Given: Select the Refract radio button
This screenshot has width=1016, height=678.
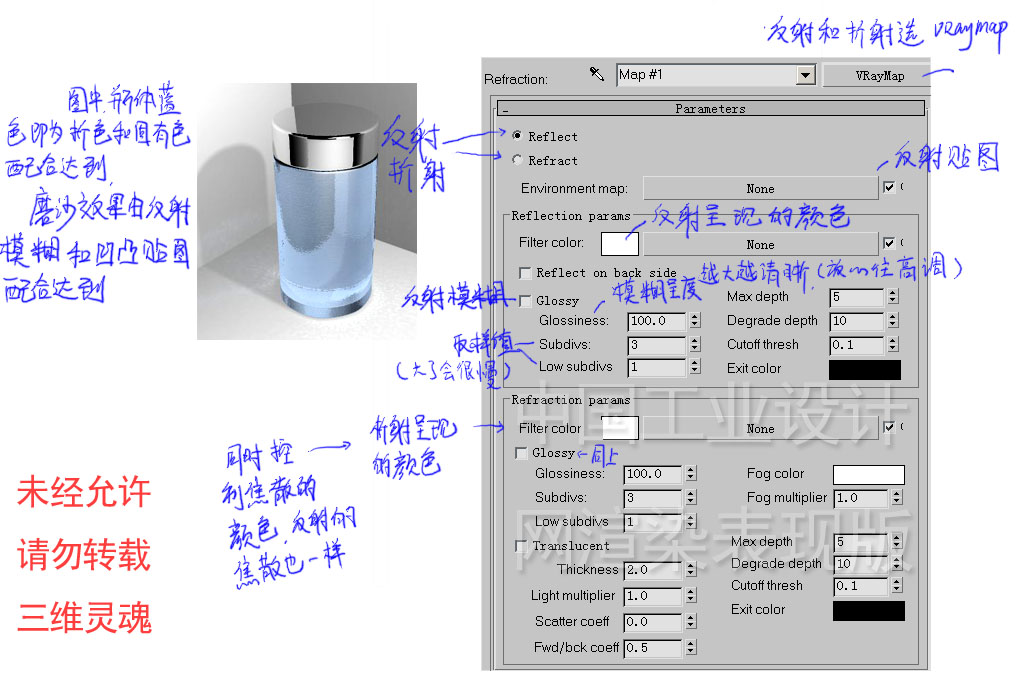Looking at the screenshot, I should tap(517, 159).
